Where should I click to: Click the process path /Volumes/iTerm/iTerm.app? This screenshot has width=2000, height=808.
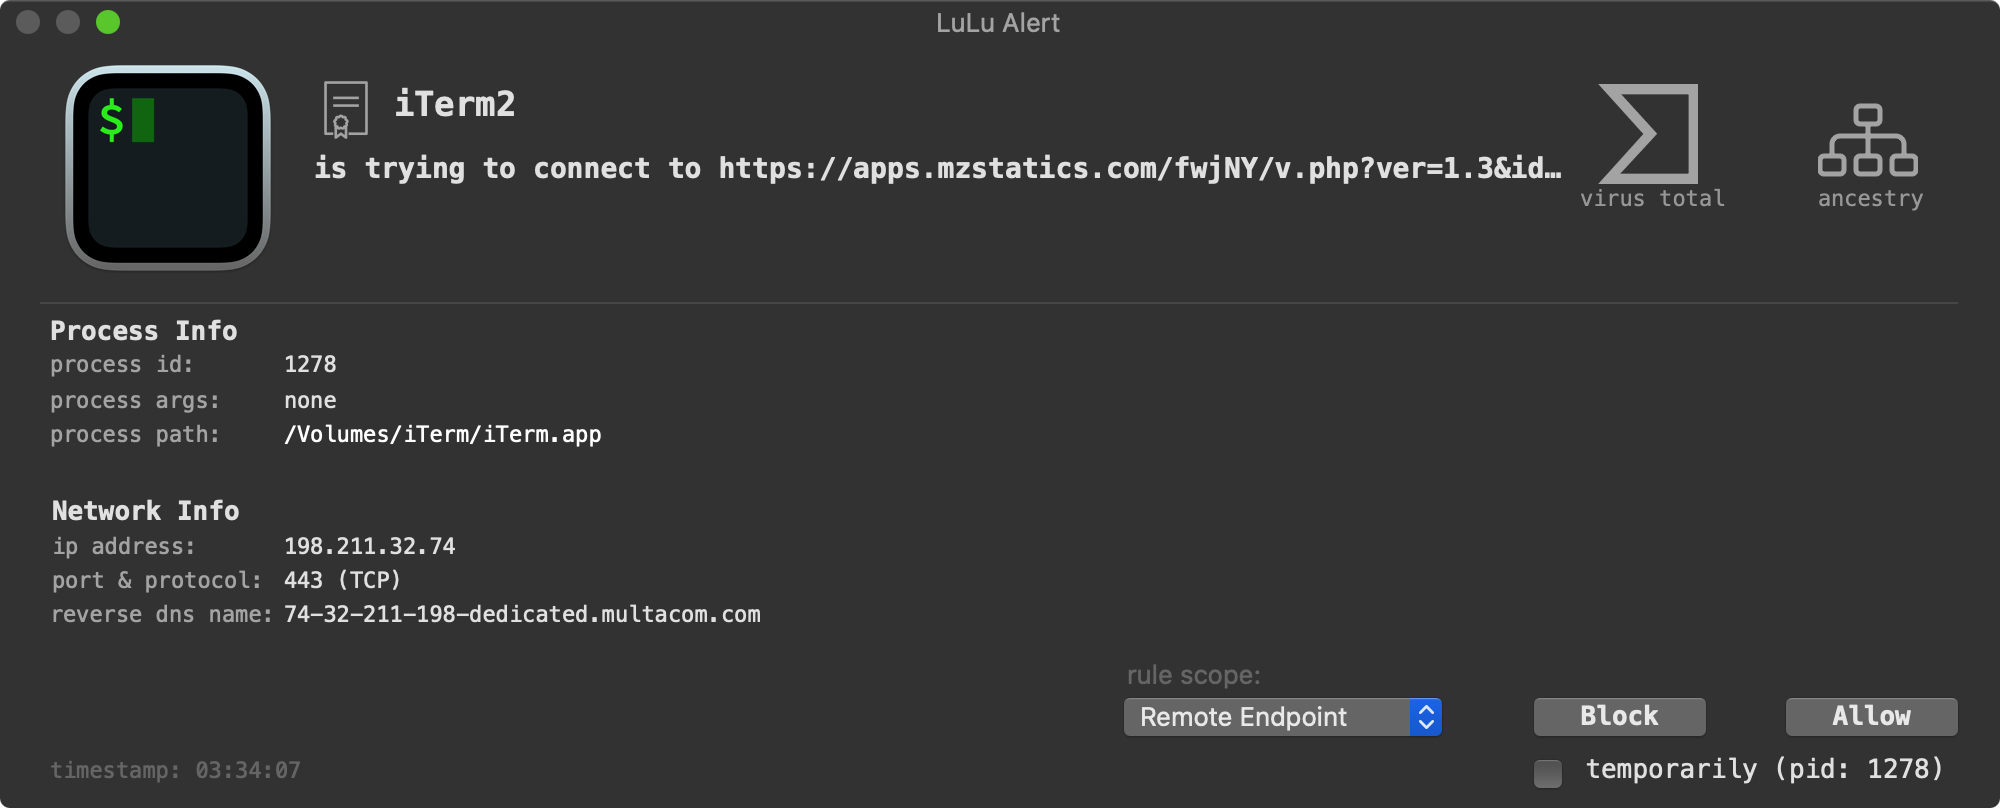(x=443, y=435)
